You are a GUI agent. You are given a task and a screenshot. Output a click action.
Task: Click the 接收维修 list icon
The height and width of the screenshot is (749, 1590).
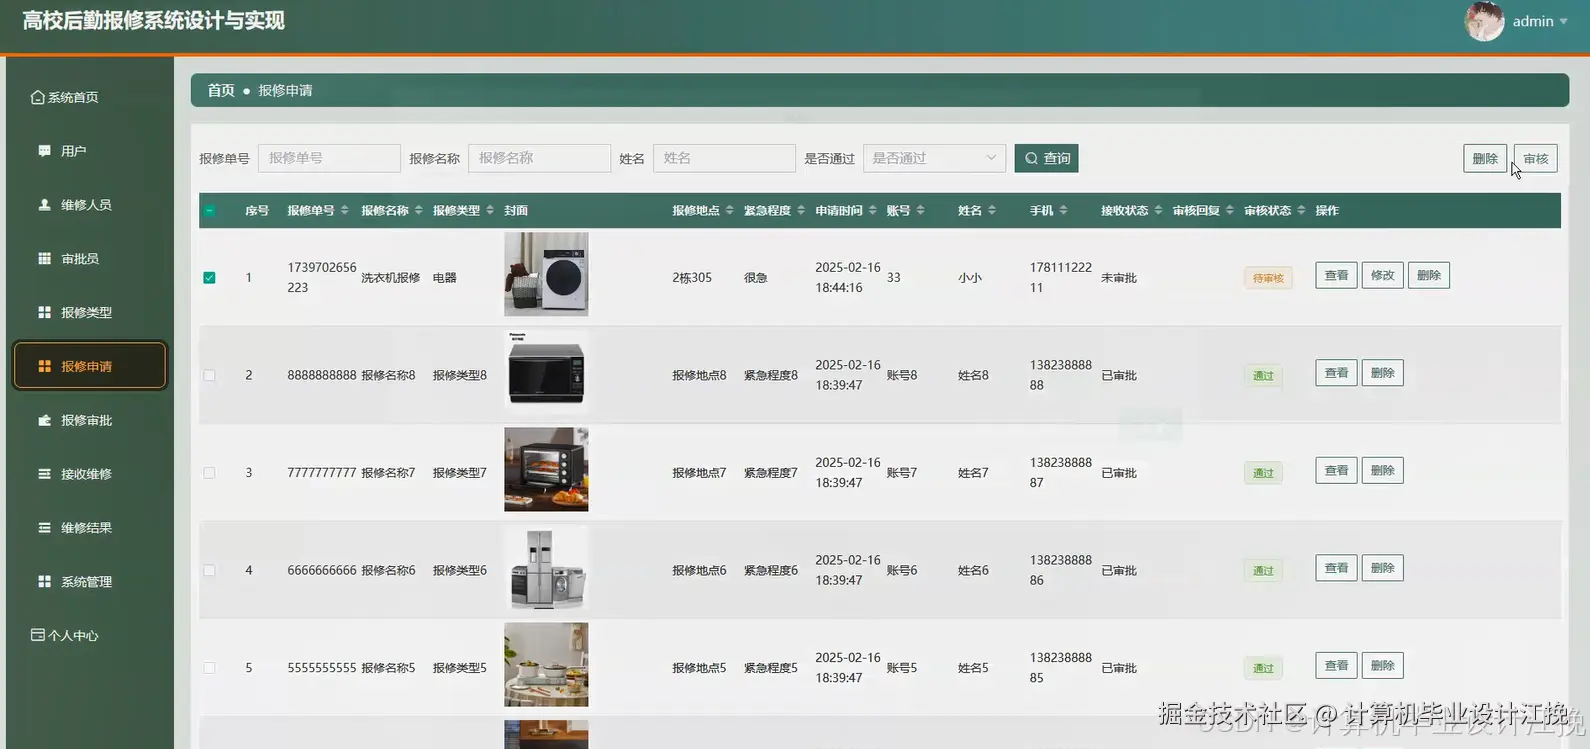[44, 474]
